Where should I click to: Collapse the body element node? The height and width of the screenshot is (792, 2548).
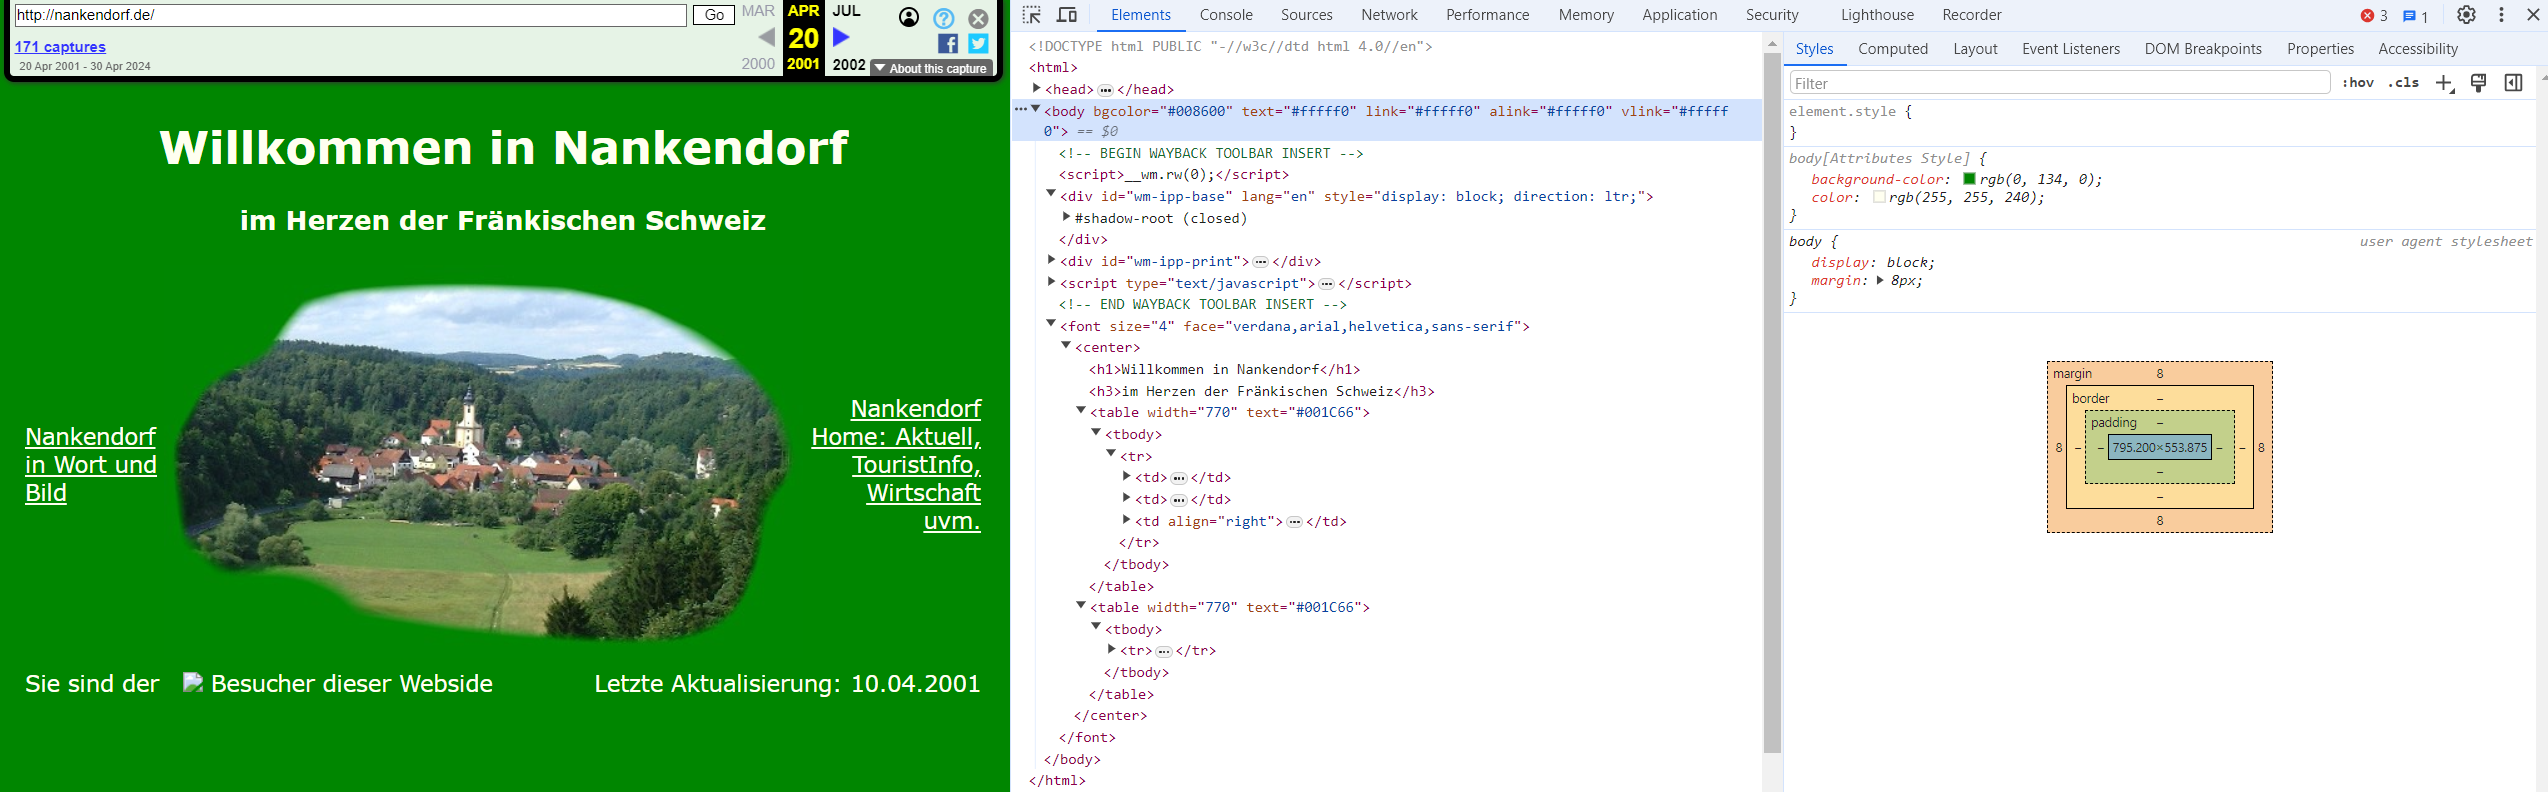pos(1036,109)
